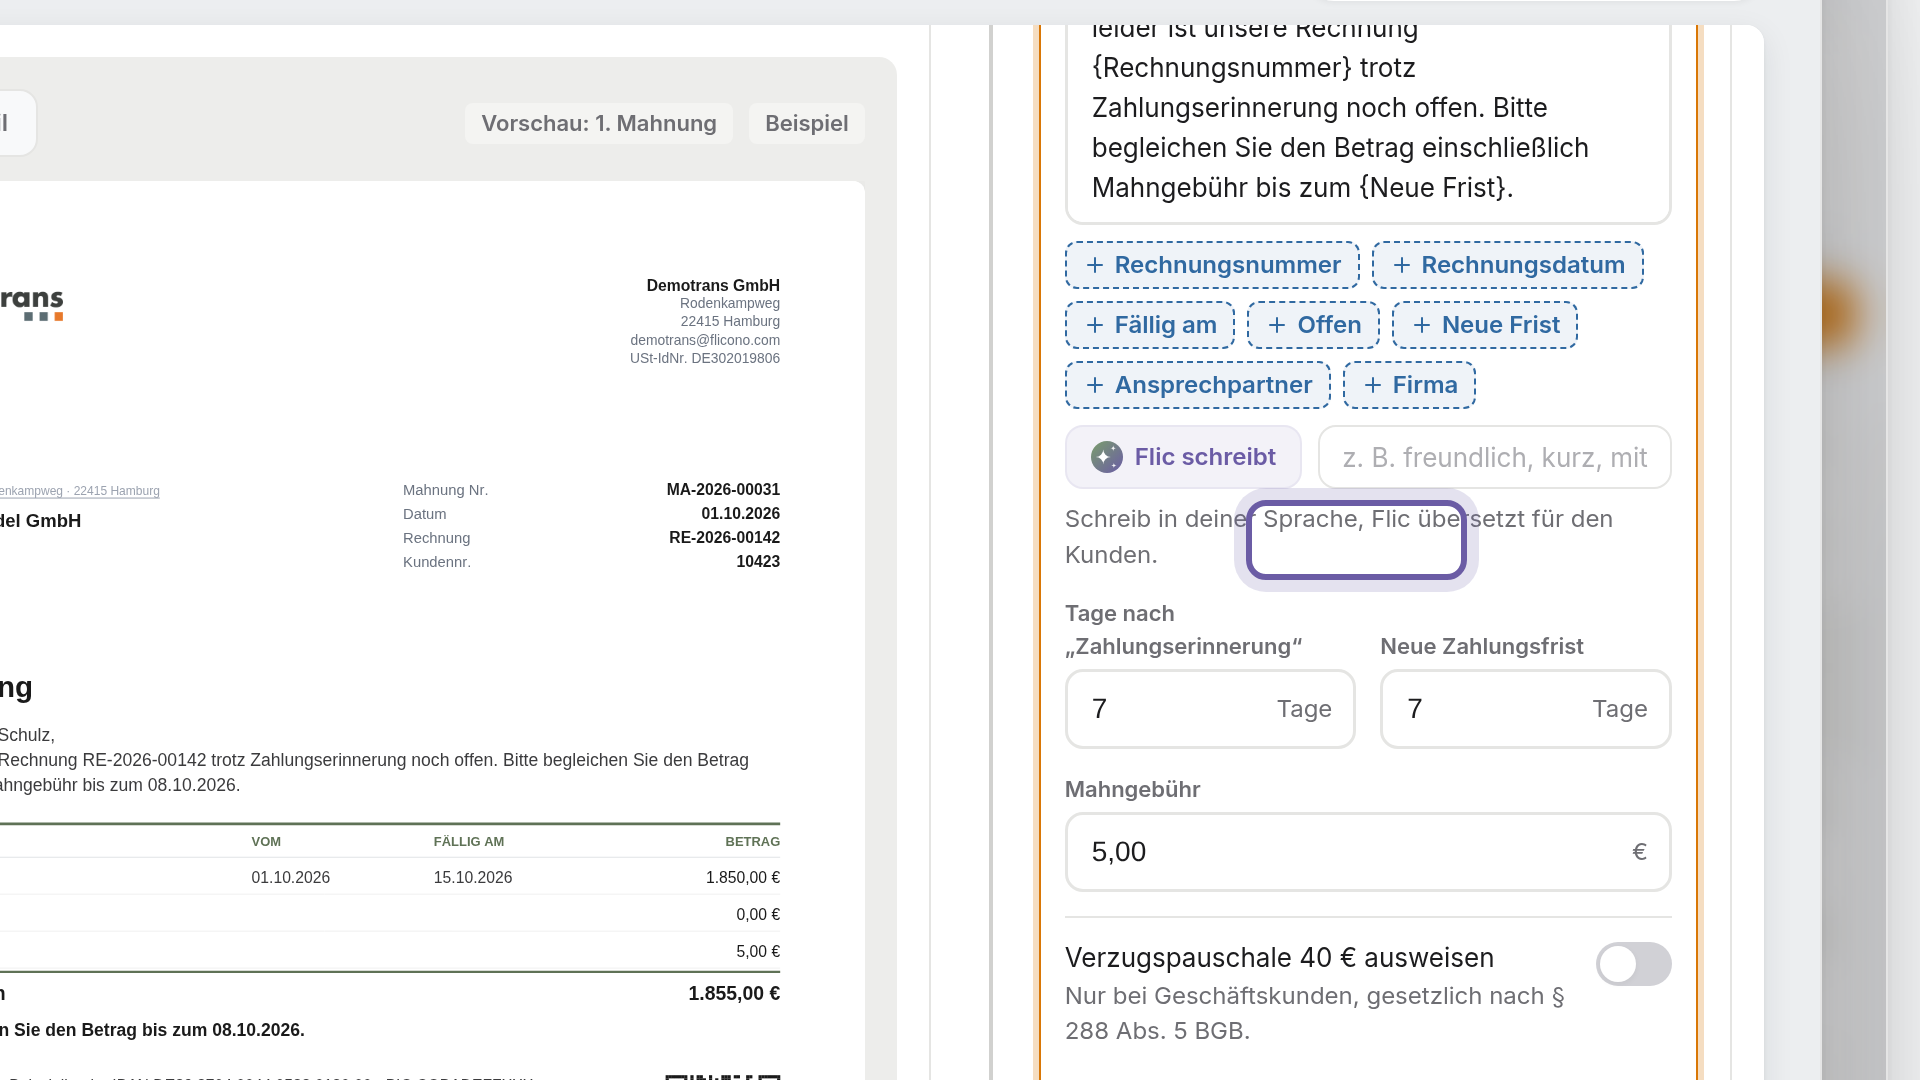Click the plus icon on Ansprechpartner chip
The width and height of the screenshot is (1920, 1080).
tap(1095, 385)
